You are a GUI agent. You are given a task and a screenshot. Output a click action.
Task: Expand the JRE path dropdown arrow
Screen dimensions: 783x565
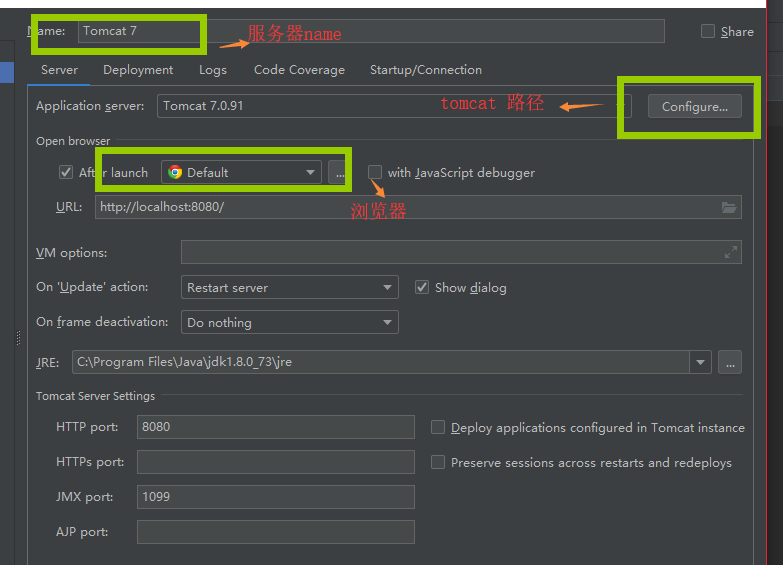point(700,362)
